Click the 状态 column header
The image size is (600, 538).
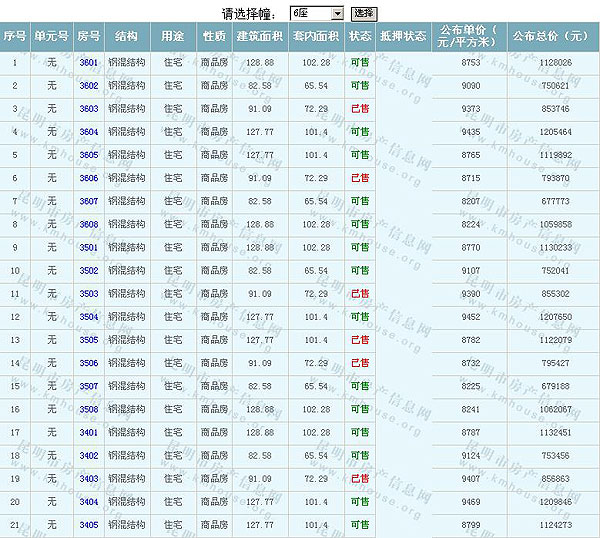point(360,36)
